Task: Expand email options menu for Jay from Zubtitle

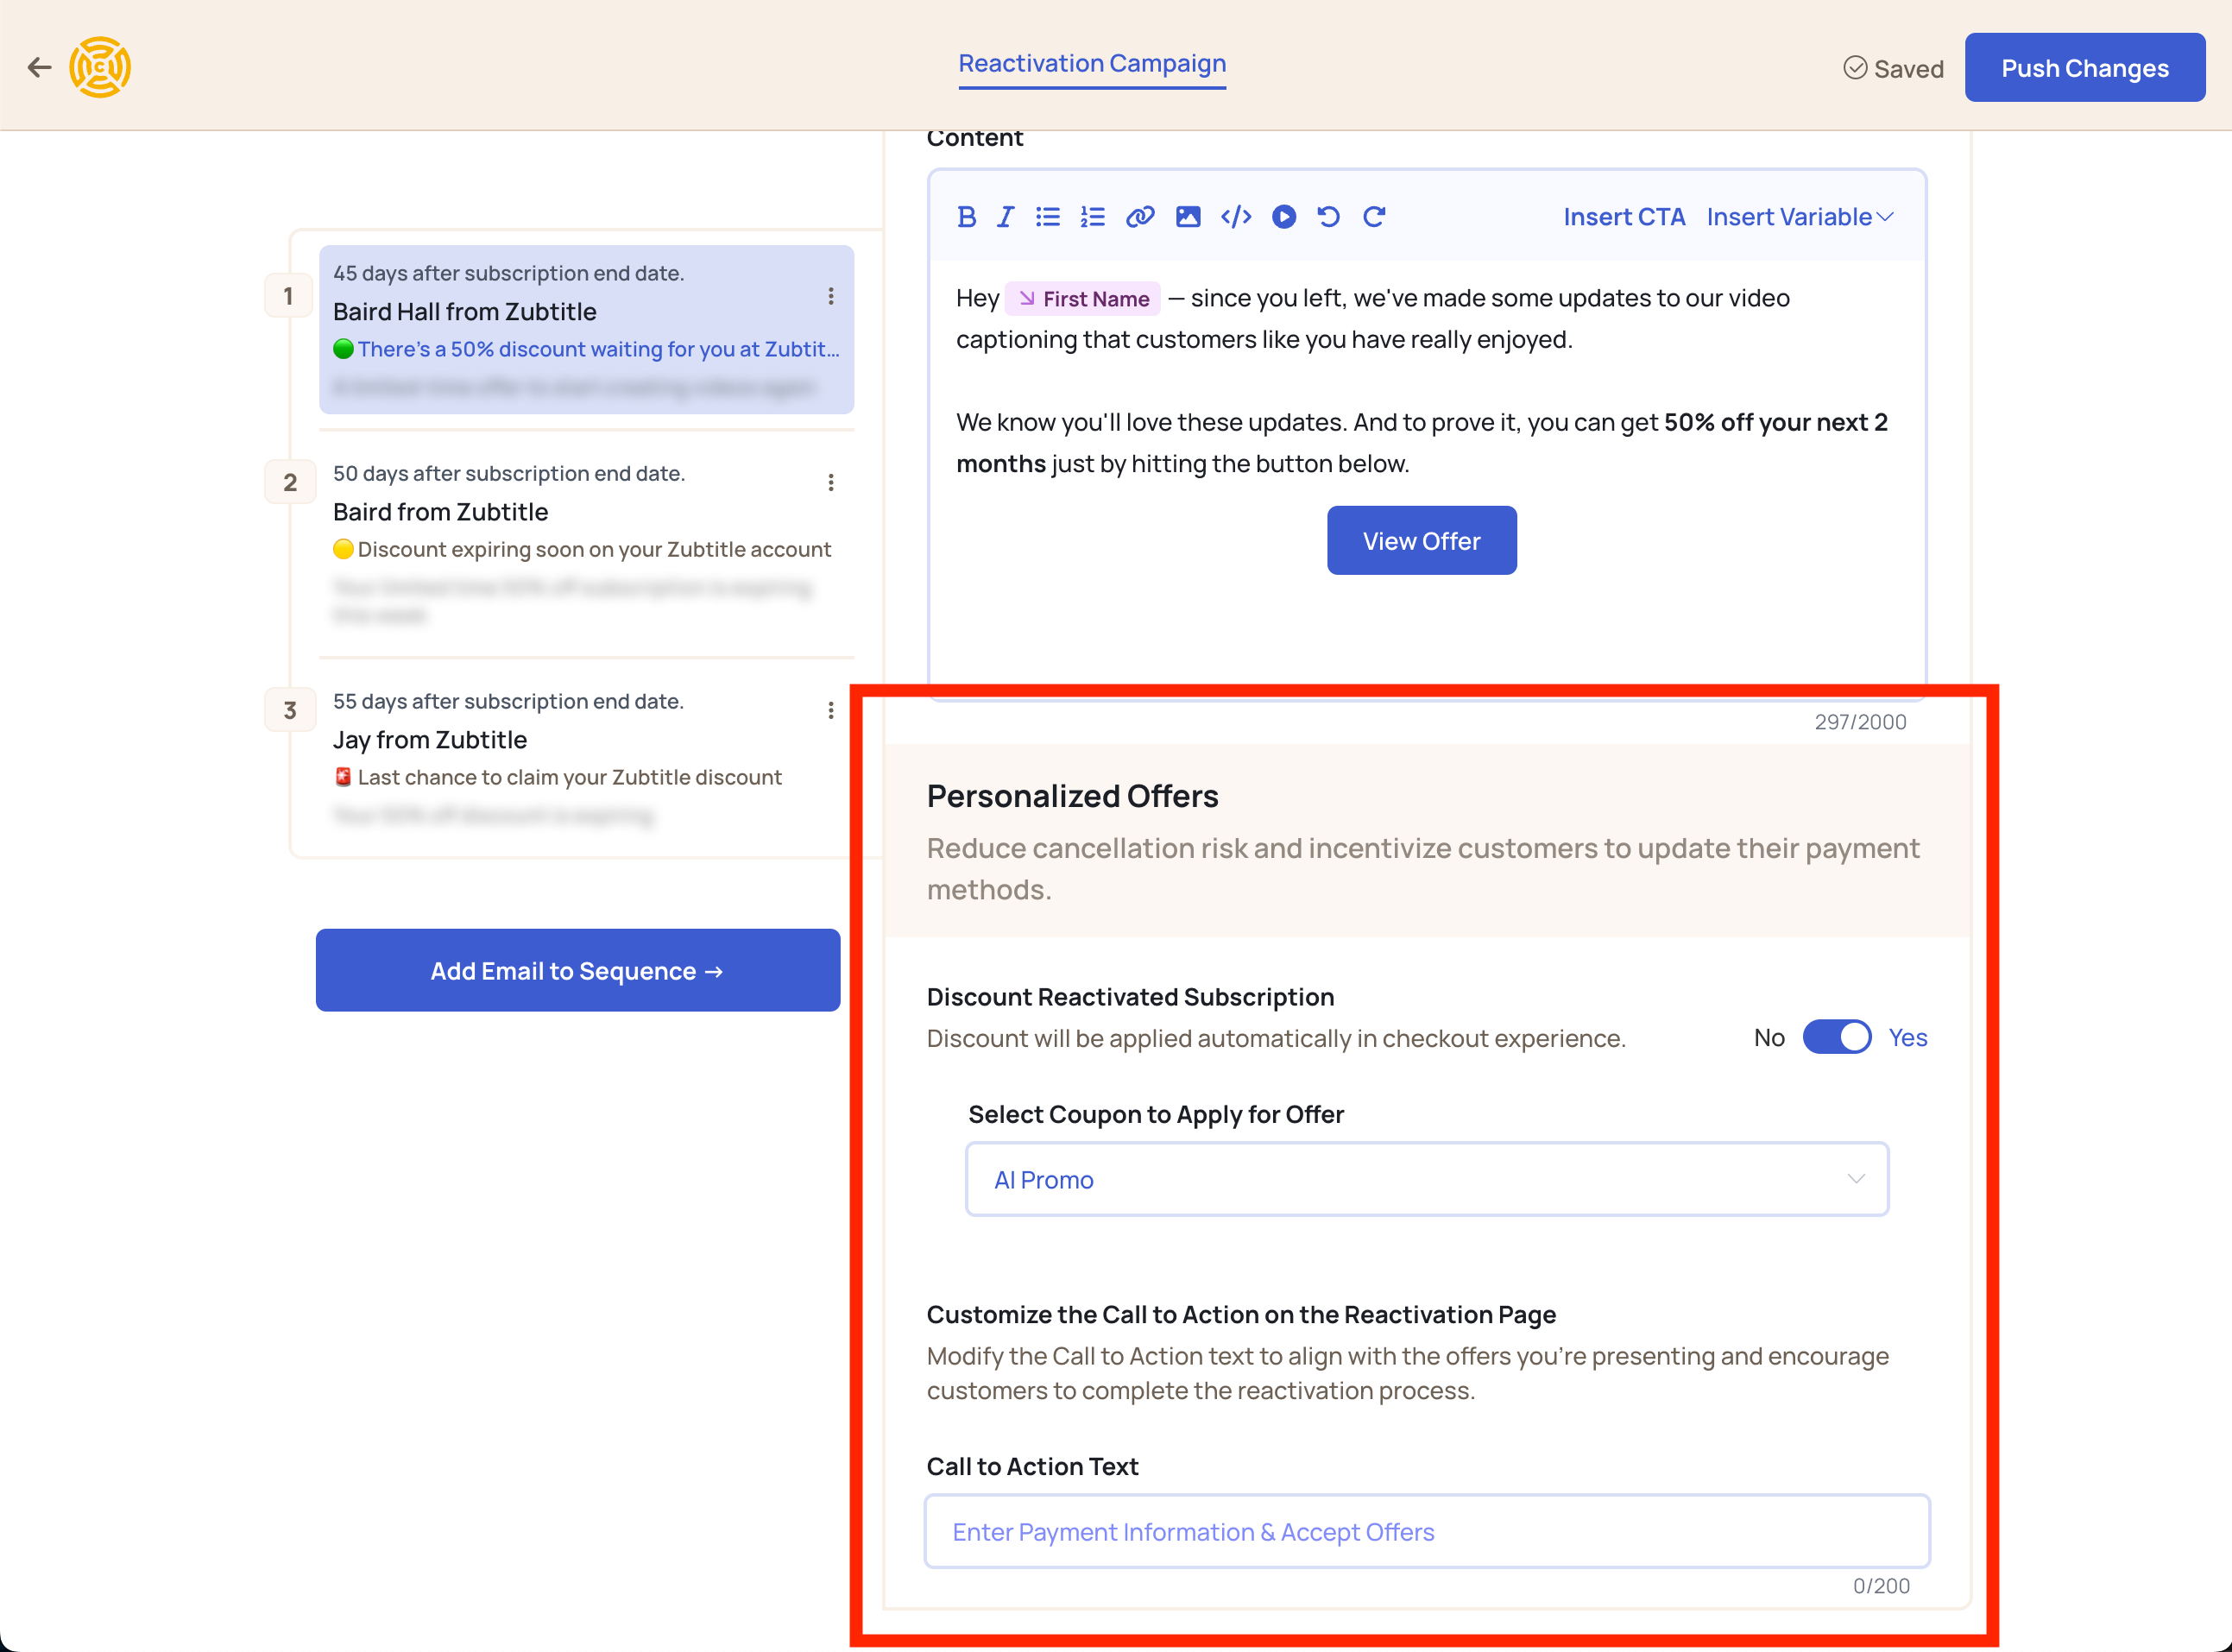Action: click(x=830, y=710)
